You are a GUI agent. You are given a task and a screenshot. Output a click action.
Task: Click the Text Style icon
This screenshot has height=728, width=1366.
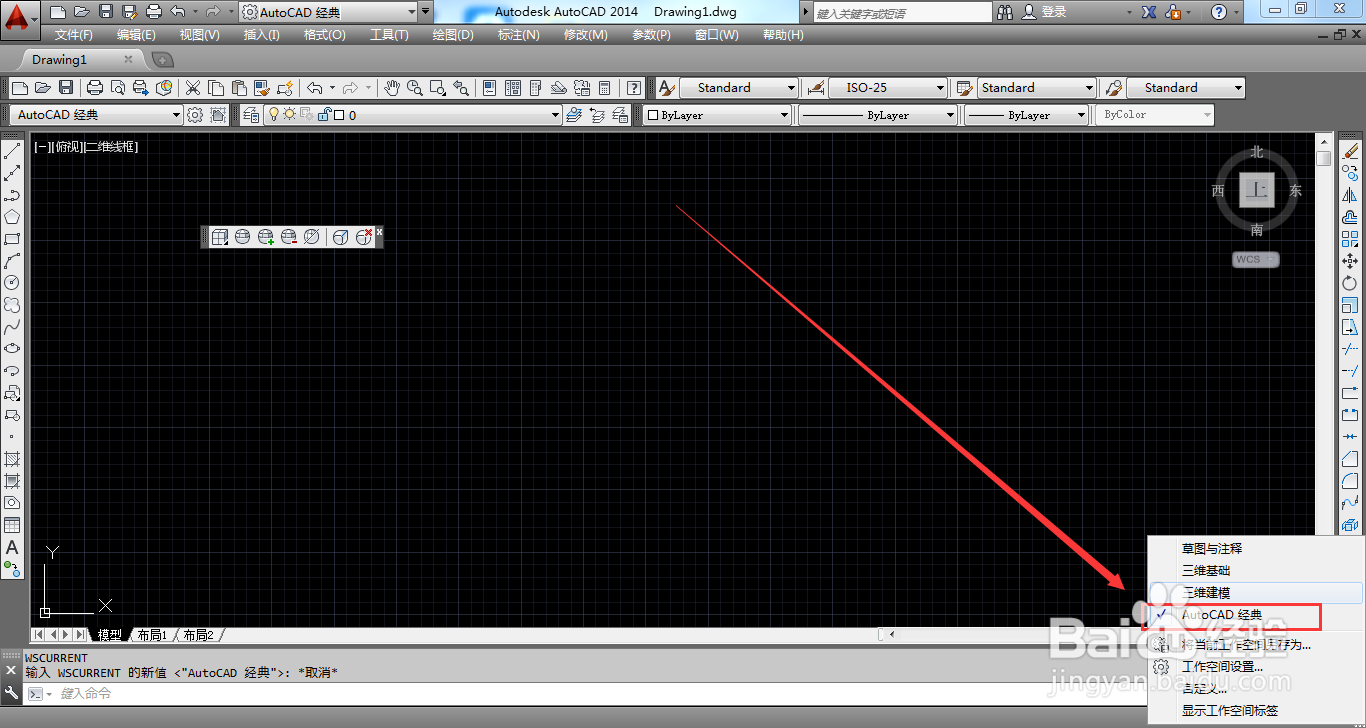667,88
